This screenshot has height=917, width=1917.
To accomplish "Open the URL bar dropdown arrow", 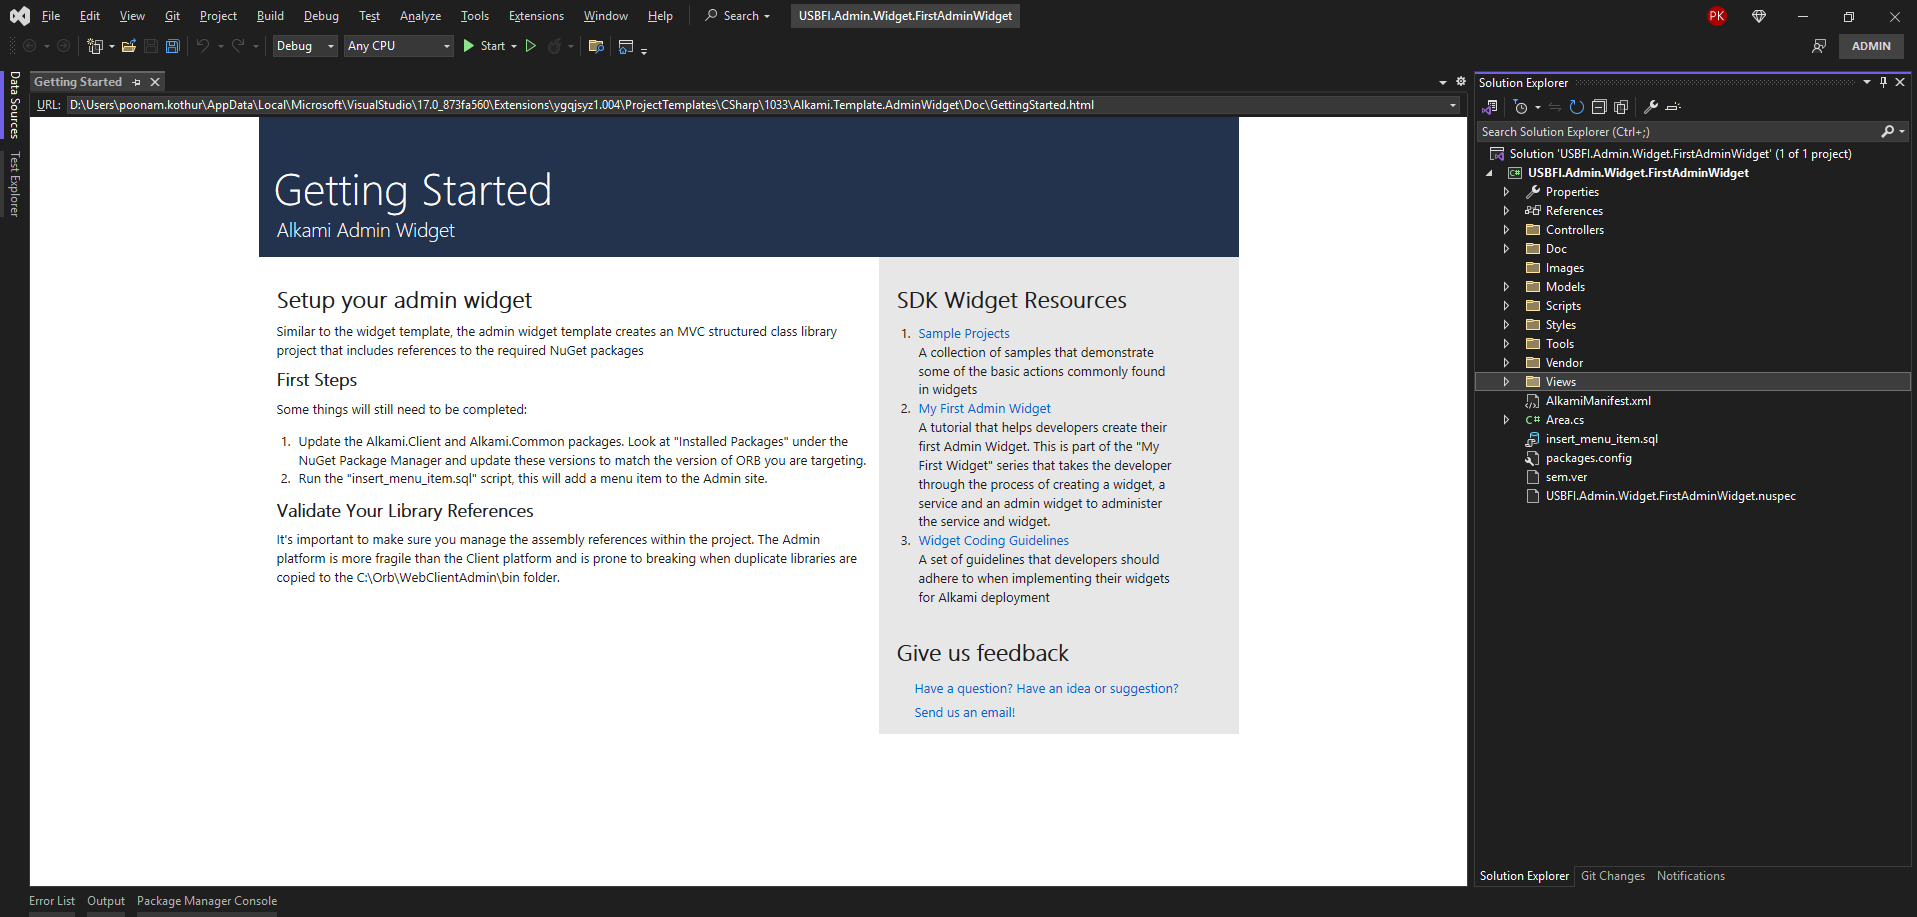I will (1453, 105).
